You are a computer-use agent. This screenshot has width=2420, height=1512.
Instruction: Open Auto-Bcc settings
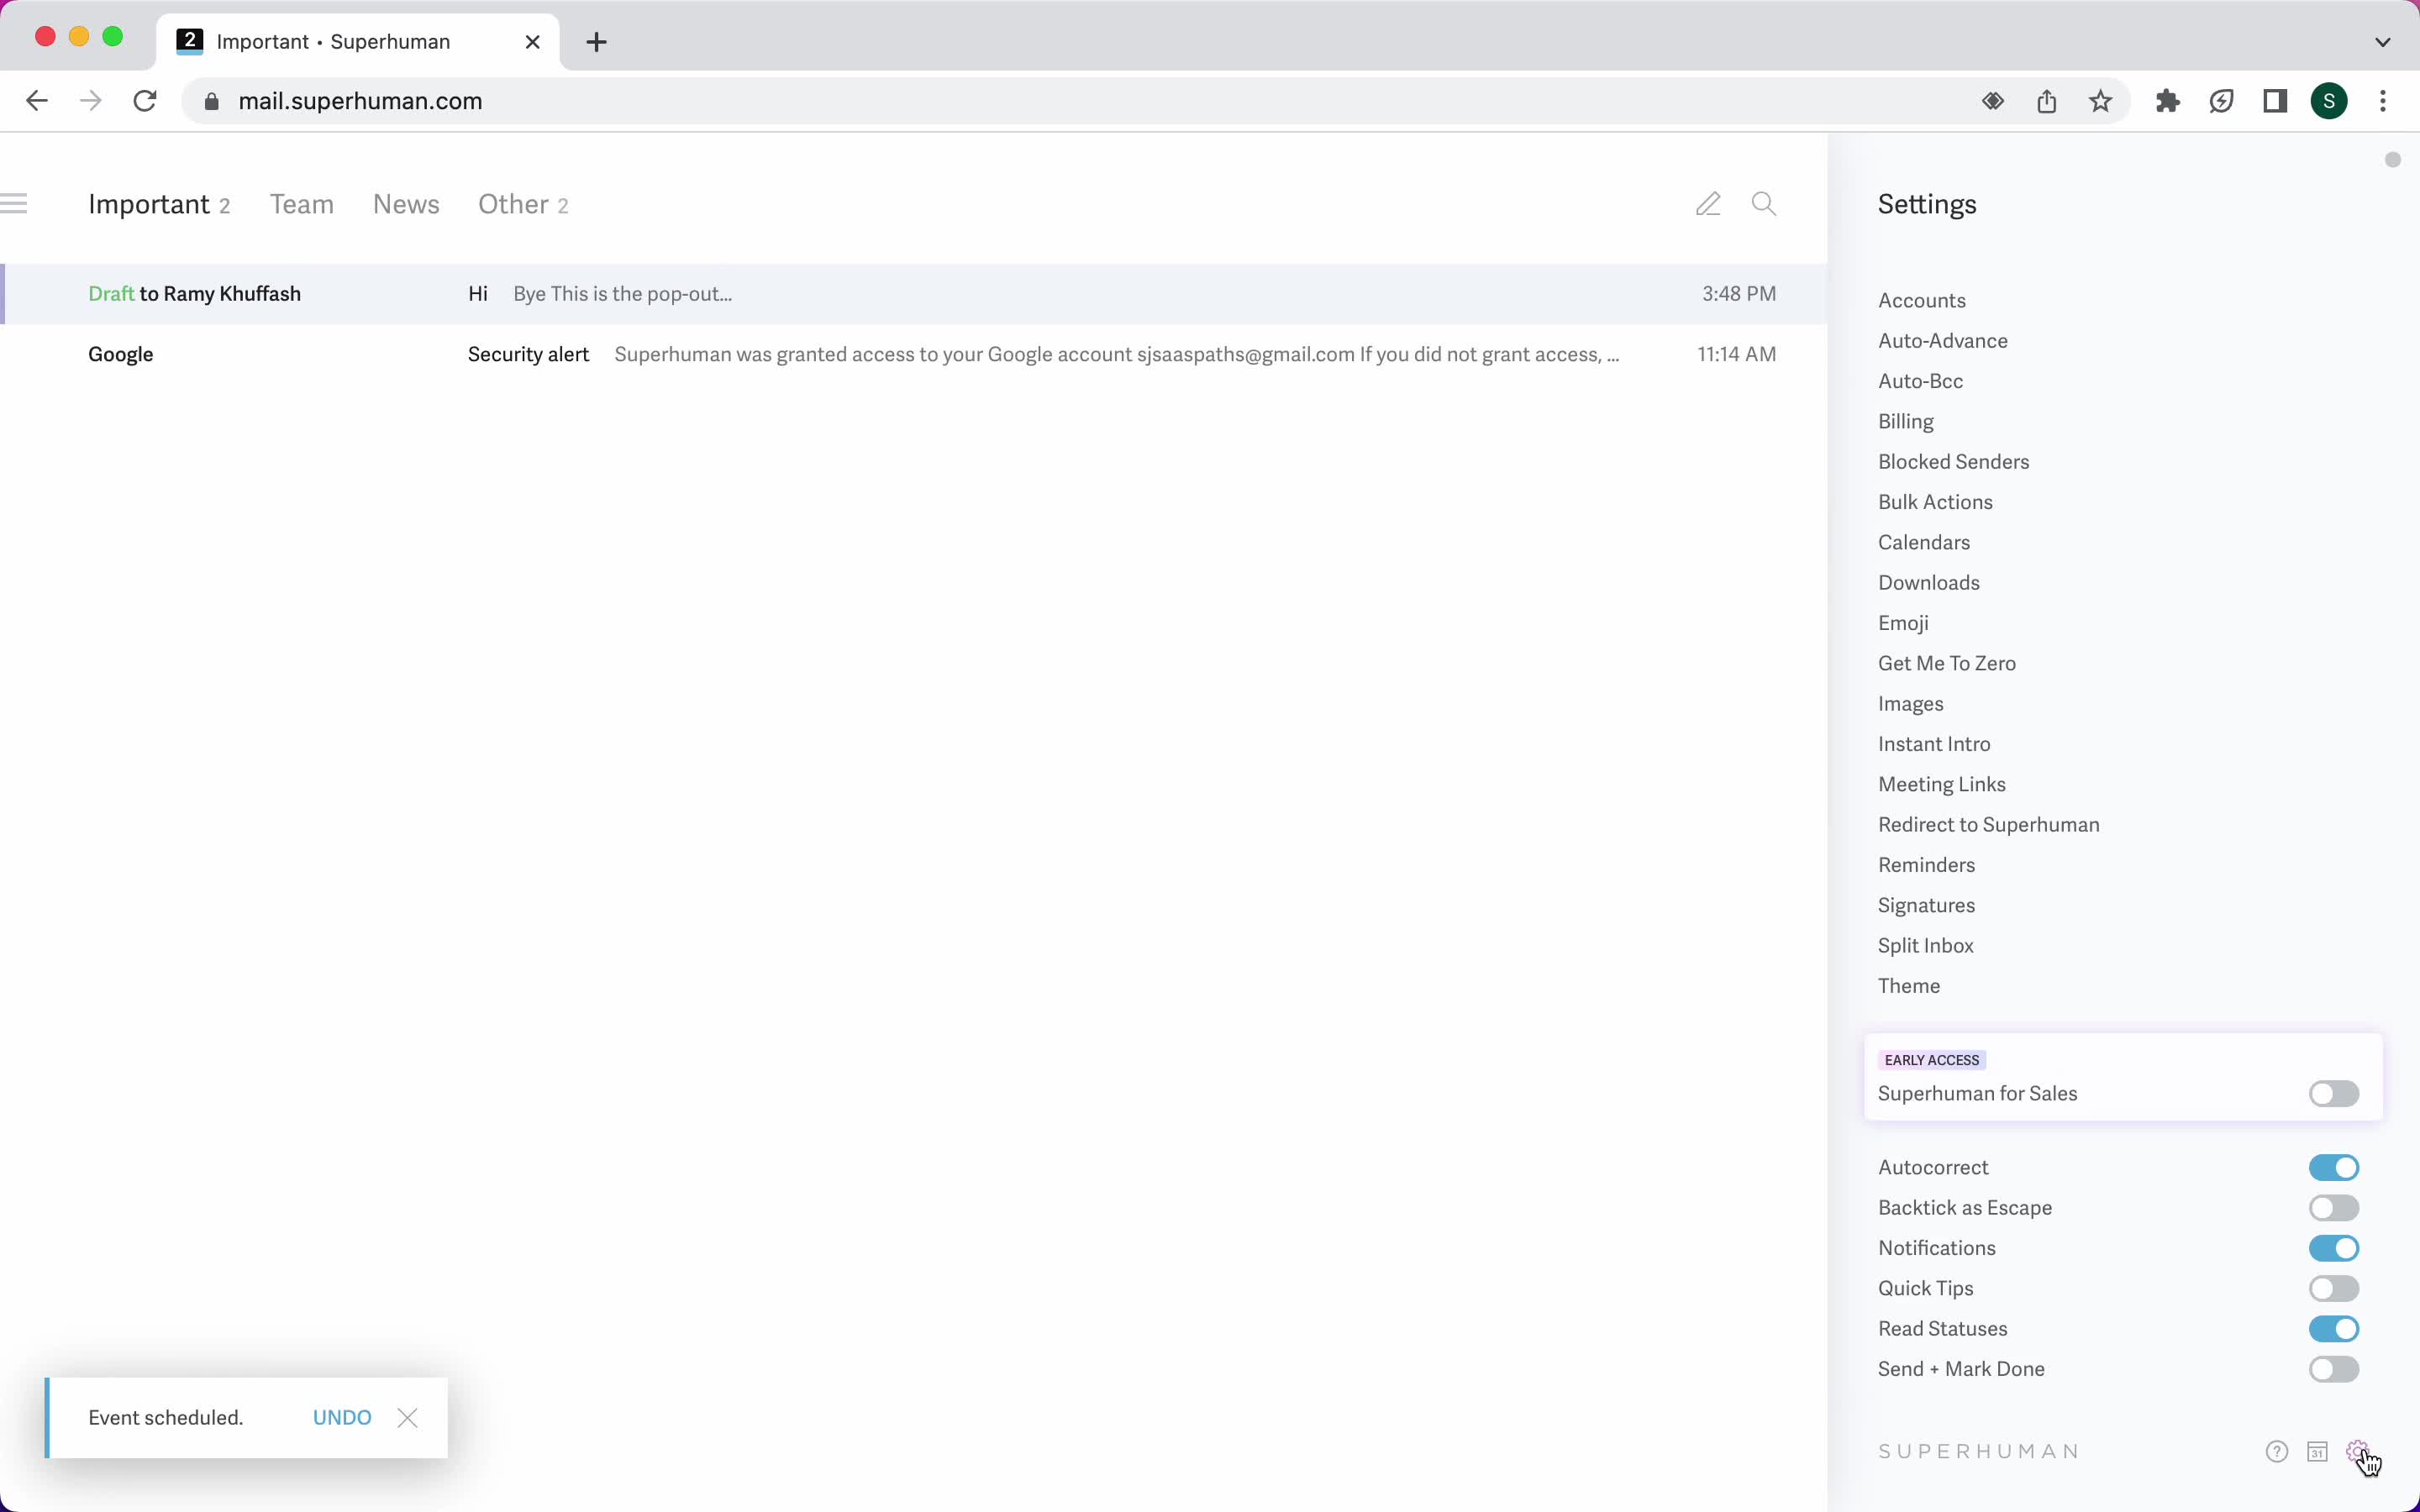1920,381
